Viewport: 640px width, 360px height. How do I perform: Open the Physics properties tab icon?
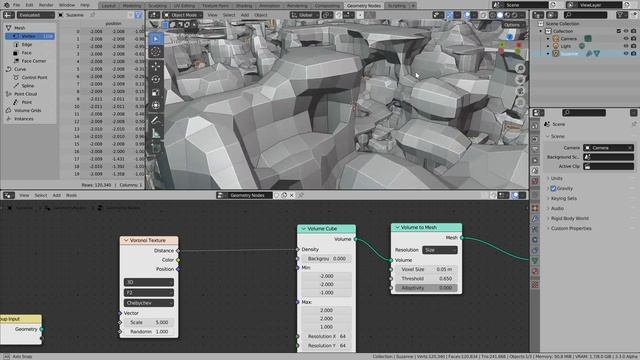point(535,240)
